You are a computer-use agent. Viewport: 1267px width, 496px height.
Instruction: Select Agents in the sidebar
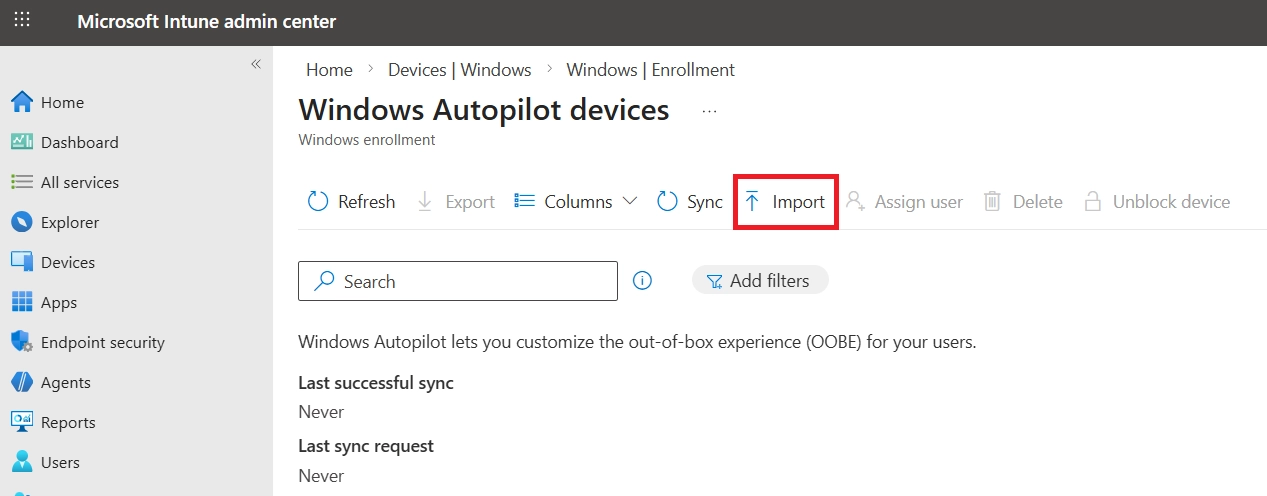pyautogui.click(x=65, y=382)
